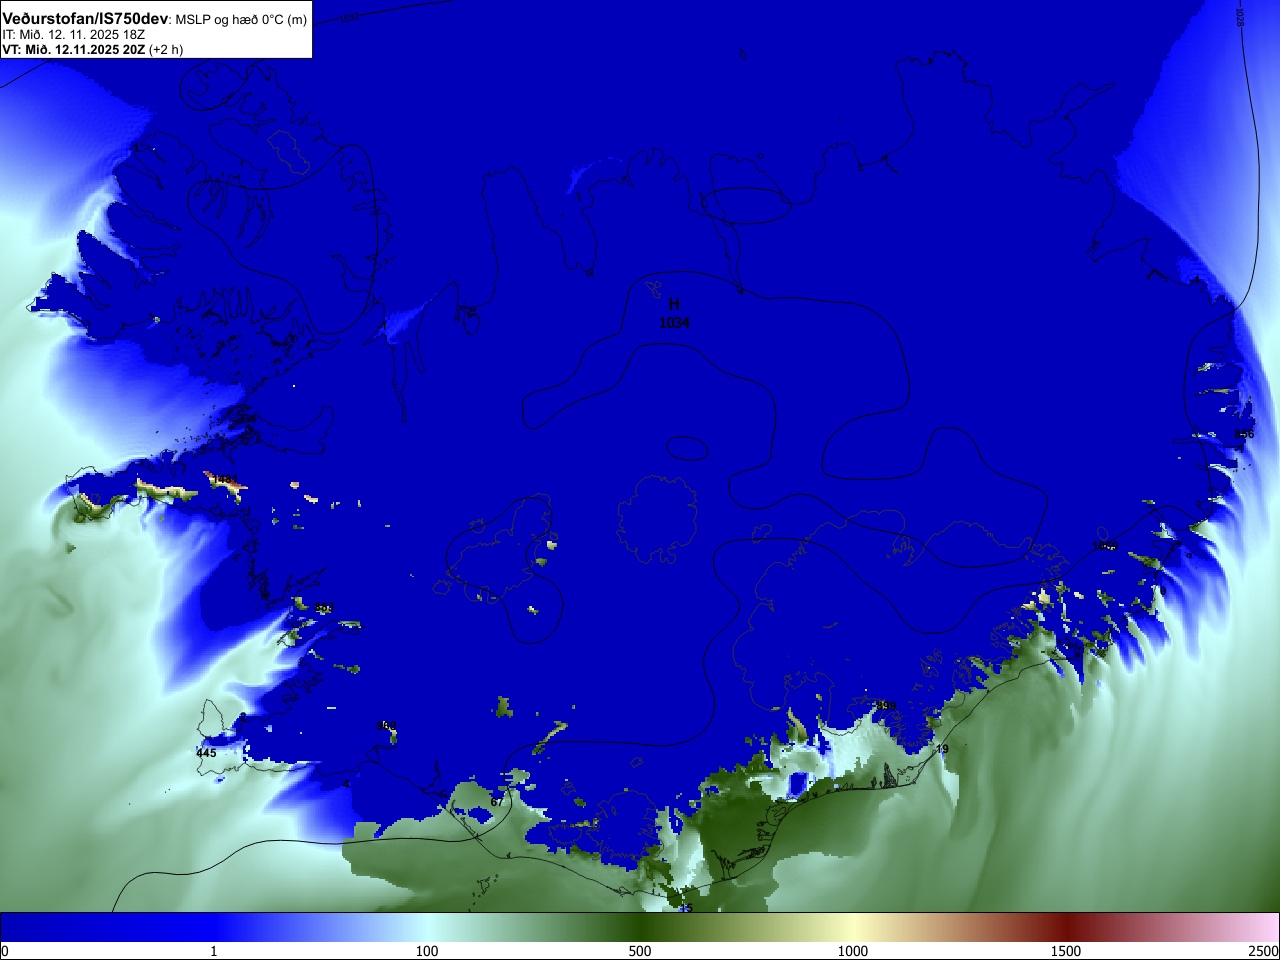The image size is (1280, 960).
Task: Click the Veðurstofan/IS750dev map title
Action: (x=85, y=19)
